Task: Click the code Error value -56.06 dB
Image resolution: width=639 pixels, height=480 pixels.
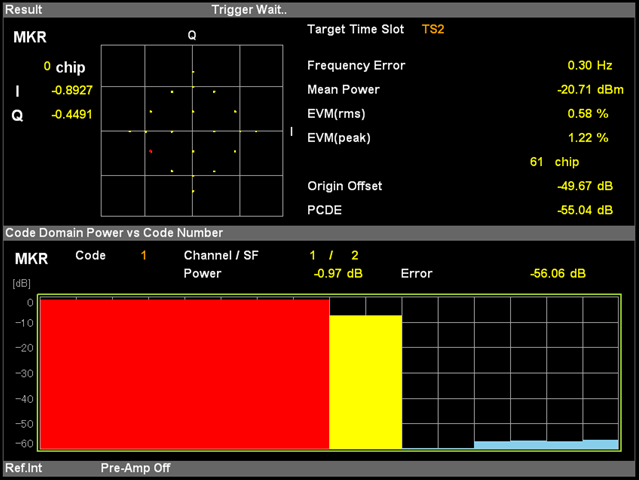Action: pos(557,273)
